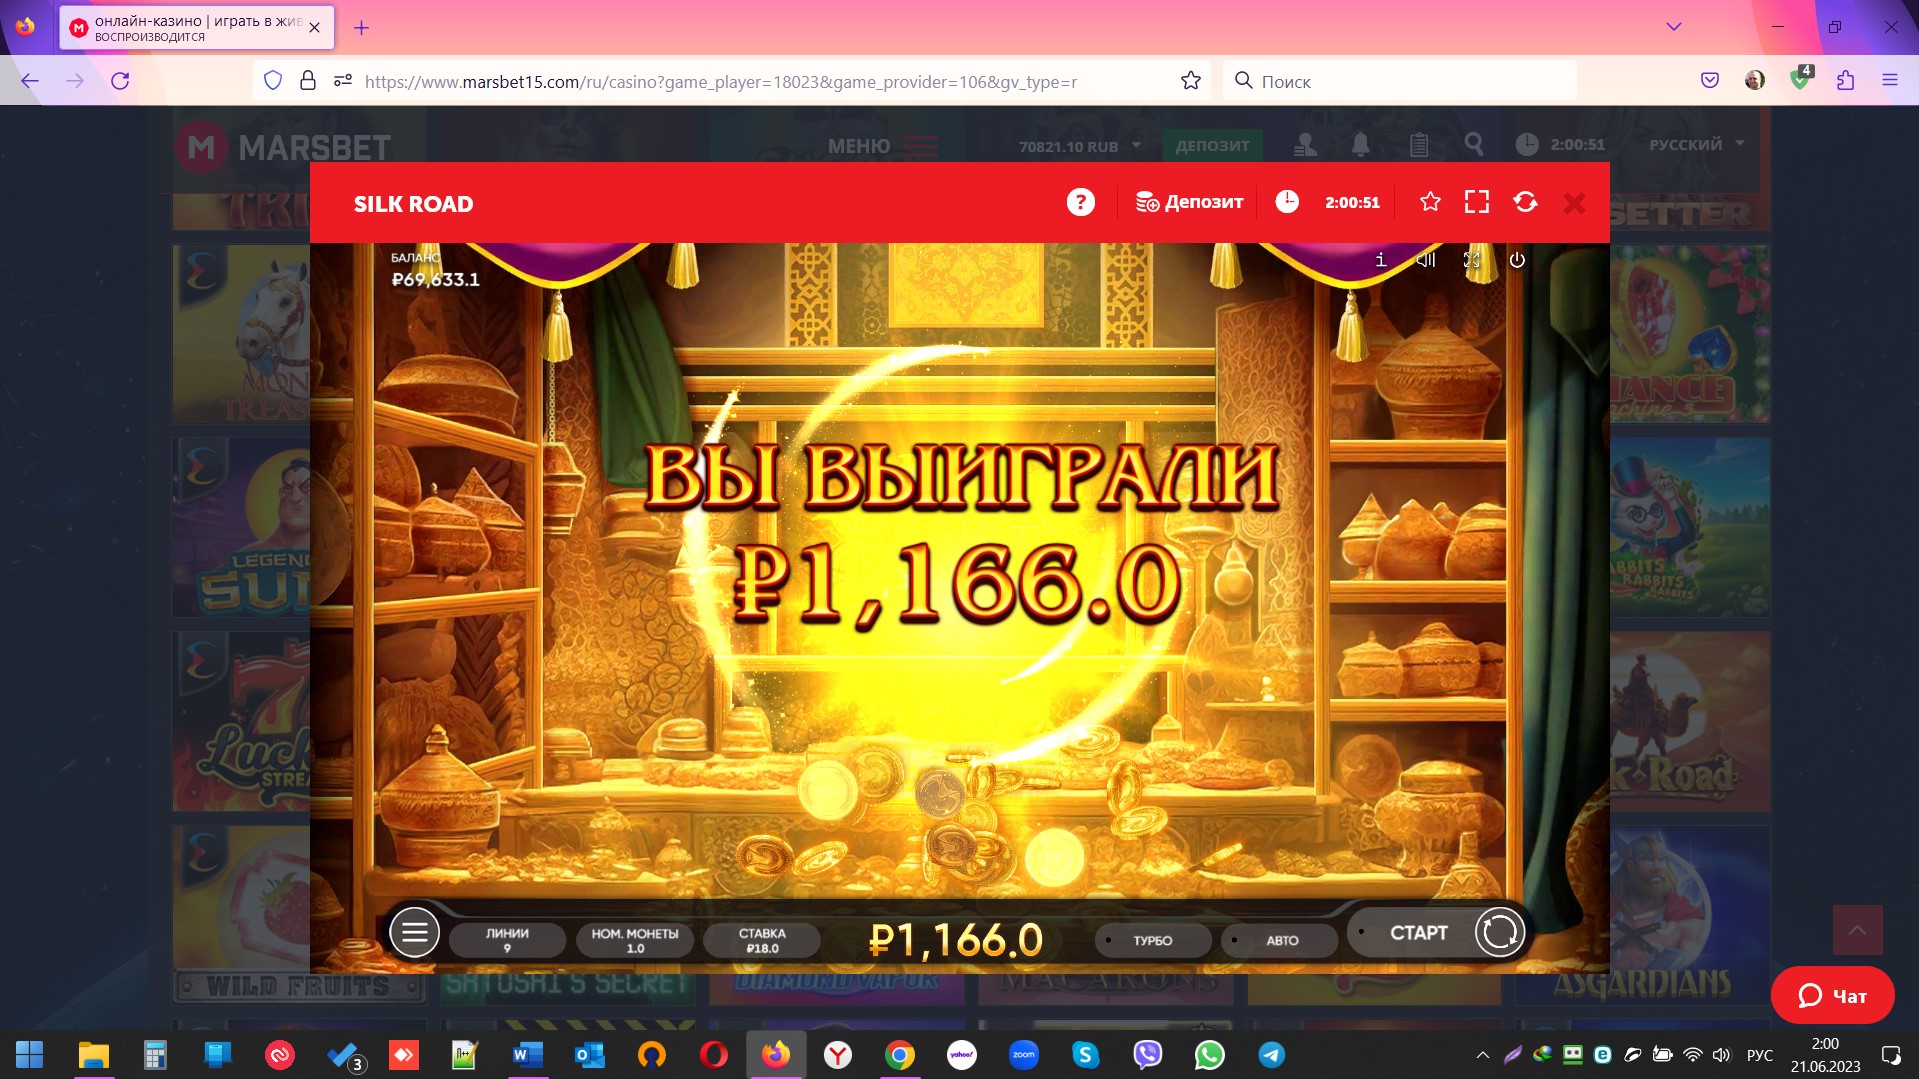This screenshot has height=1079, width=1919.
Task: Open the in-game info 'i' icon
Action: click(x=1380, y=260)
